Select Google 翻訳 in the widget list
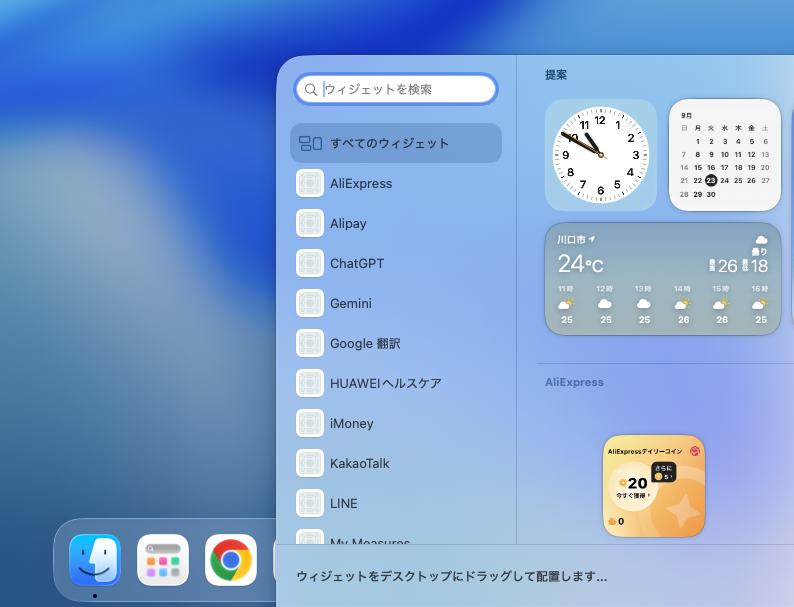This screenshot has width=794, height=607. point(396,343)
